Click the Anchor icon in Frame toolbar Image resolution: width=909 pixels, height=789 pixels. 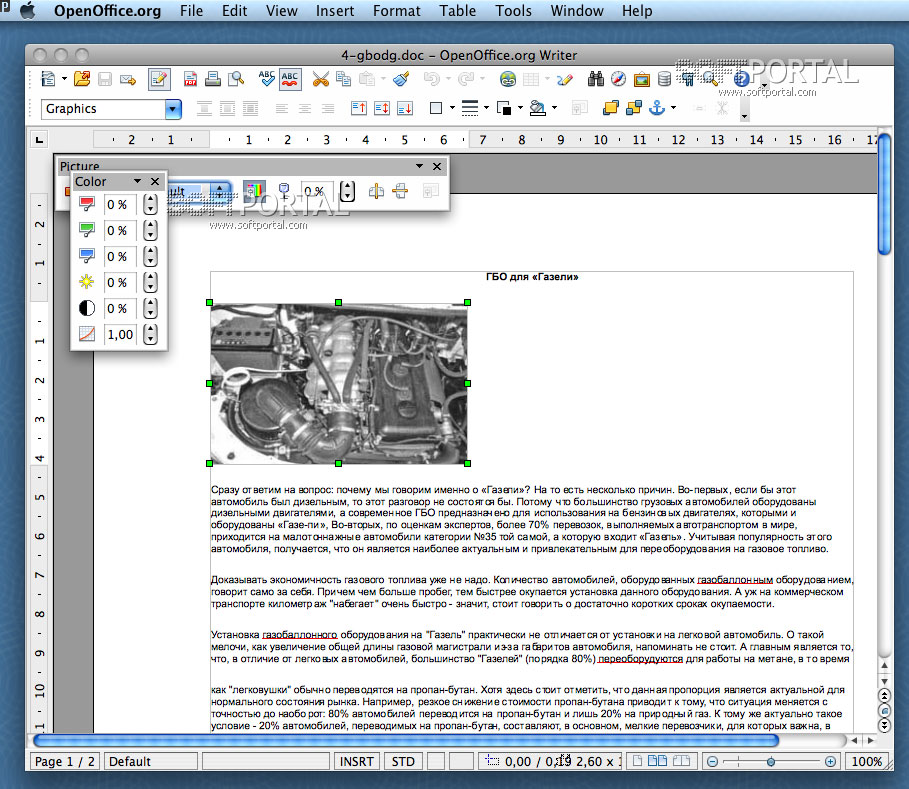coord(657,108)
